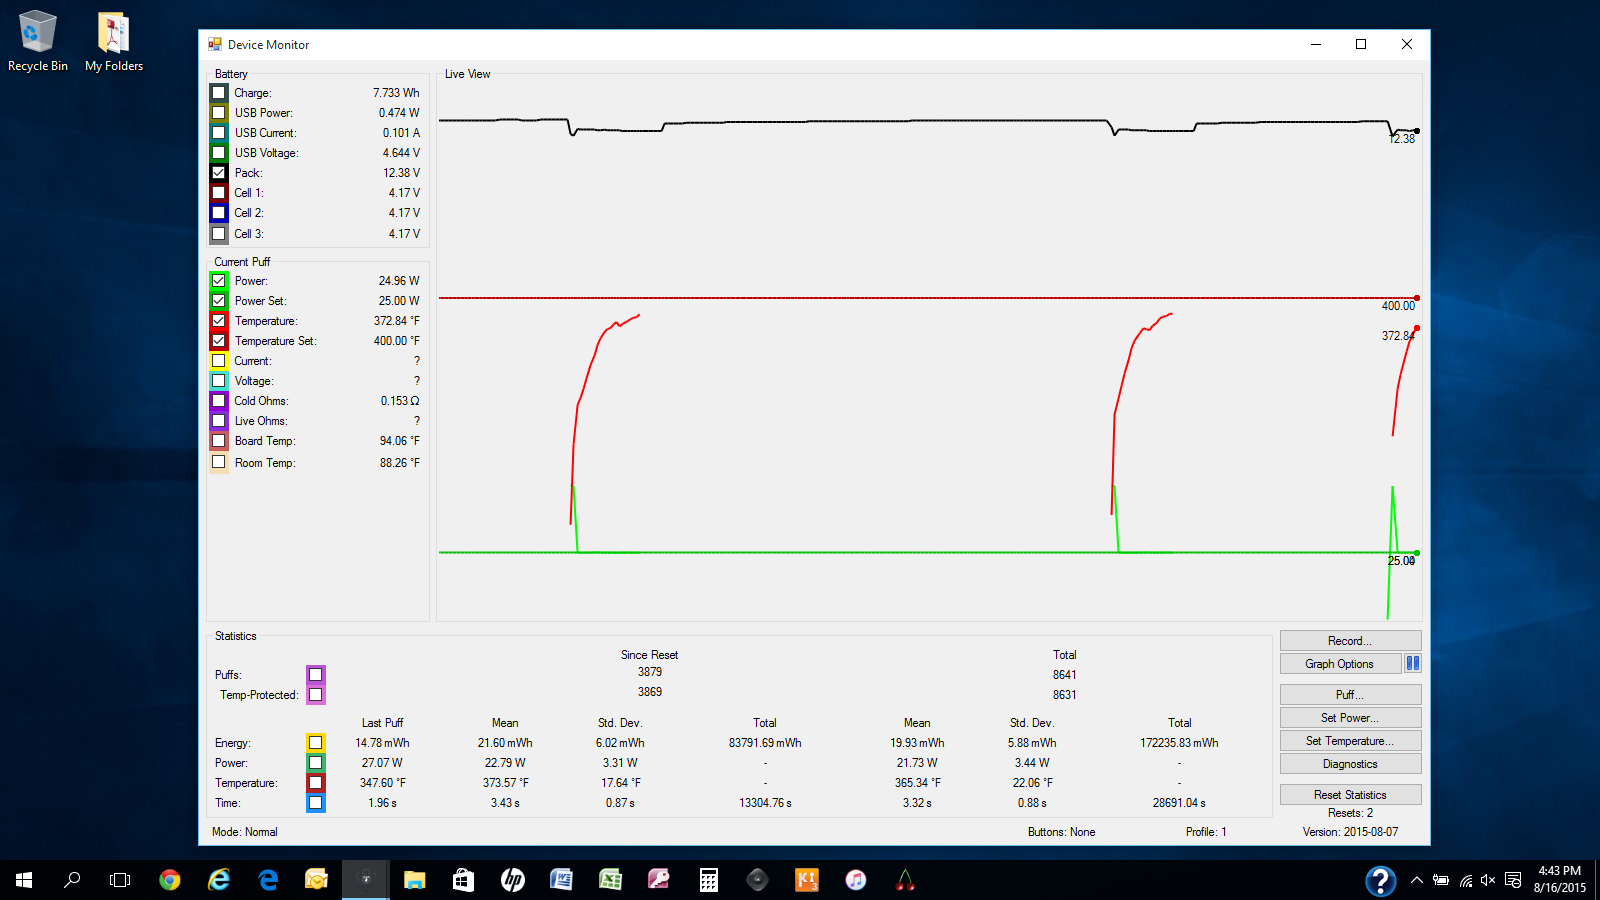This screenshot has width=1600, height=900.
Task: Launch iTunes from the taskbar
Action: [855, 880]
